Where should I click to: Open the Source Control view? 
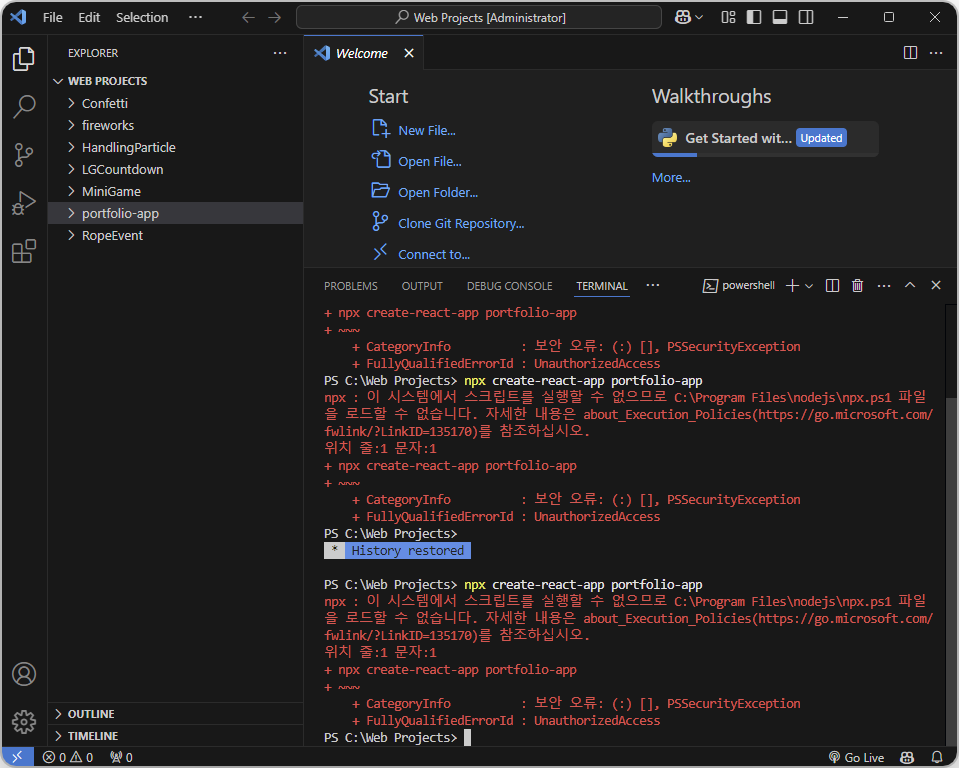click(24, 155)
